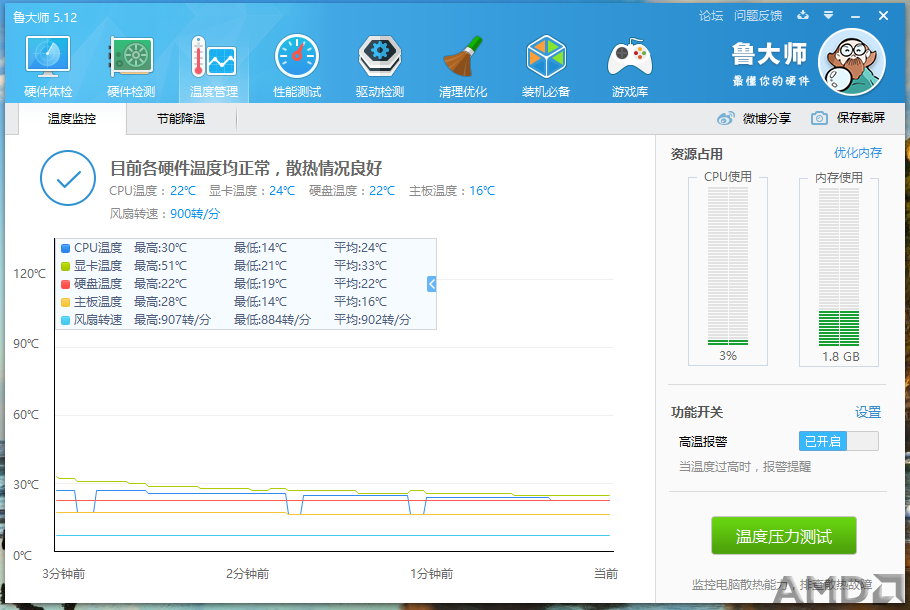Image resolution: width=910 pixels, height=610 pixels.
Task: Open 性能测试 performance test
Action: [297, 66]
